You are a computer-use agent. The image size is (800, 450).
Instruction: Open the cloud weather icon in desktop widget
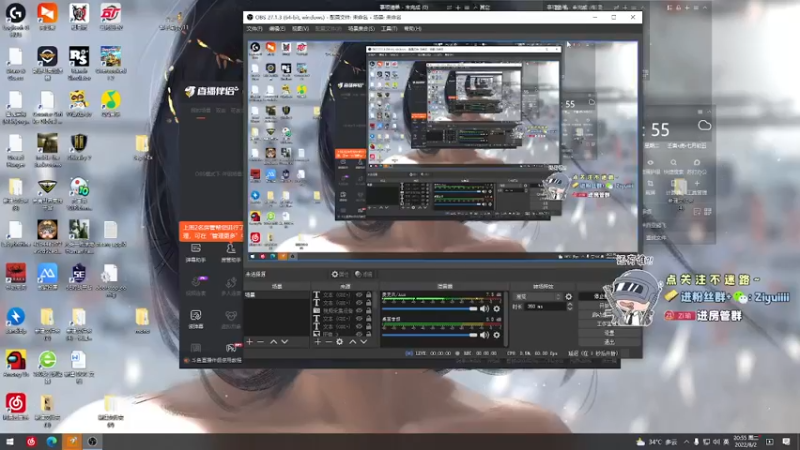pos(704,126)
